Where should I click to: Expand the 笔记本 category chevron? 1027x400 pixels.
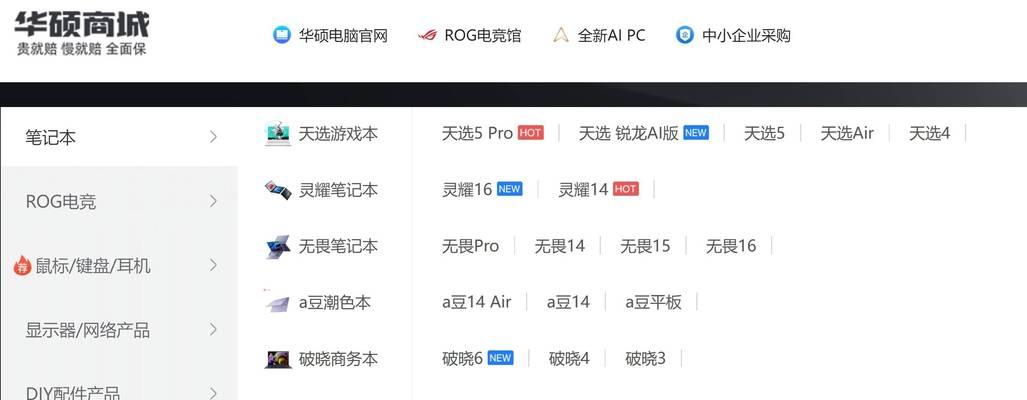click(x=213, y=137)
